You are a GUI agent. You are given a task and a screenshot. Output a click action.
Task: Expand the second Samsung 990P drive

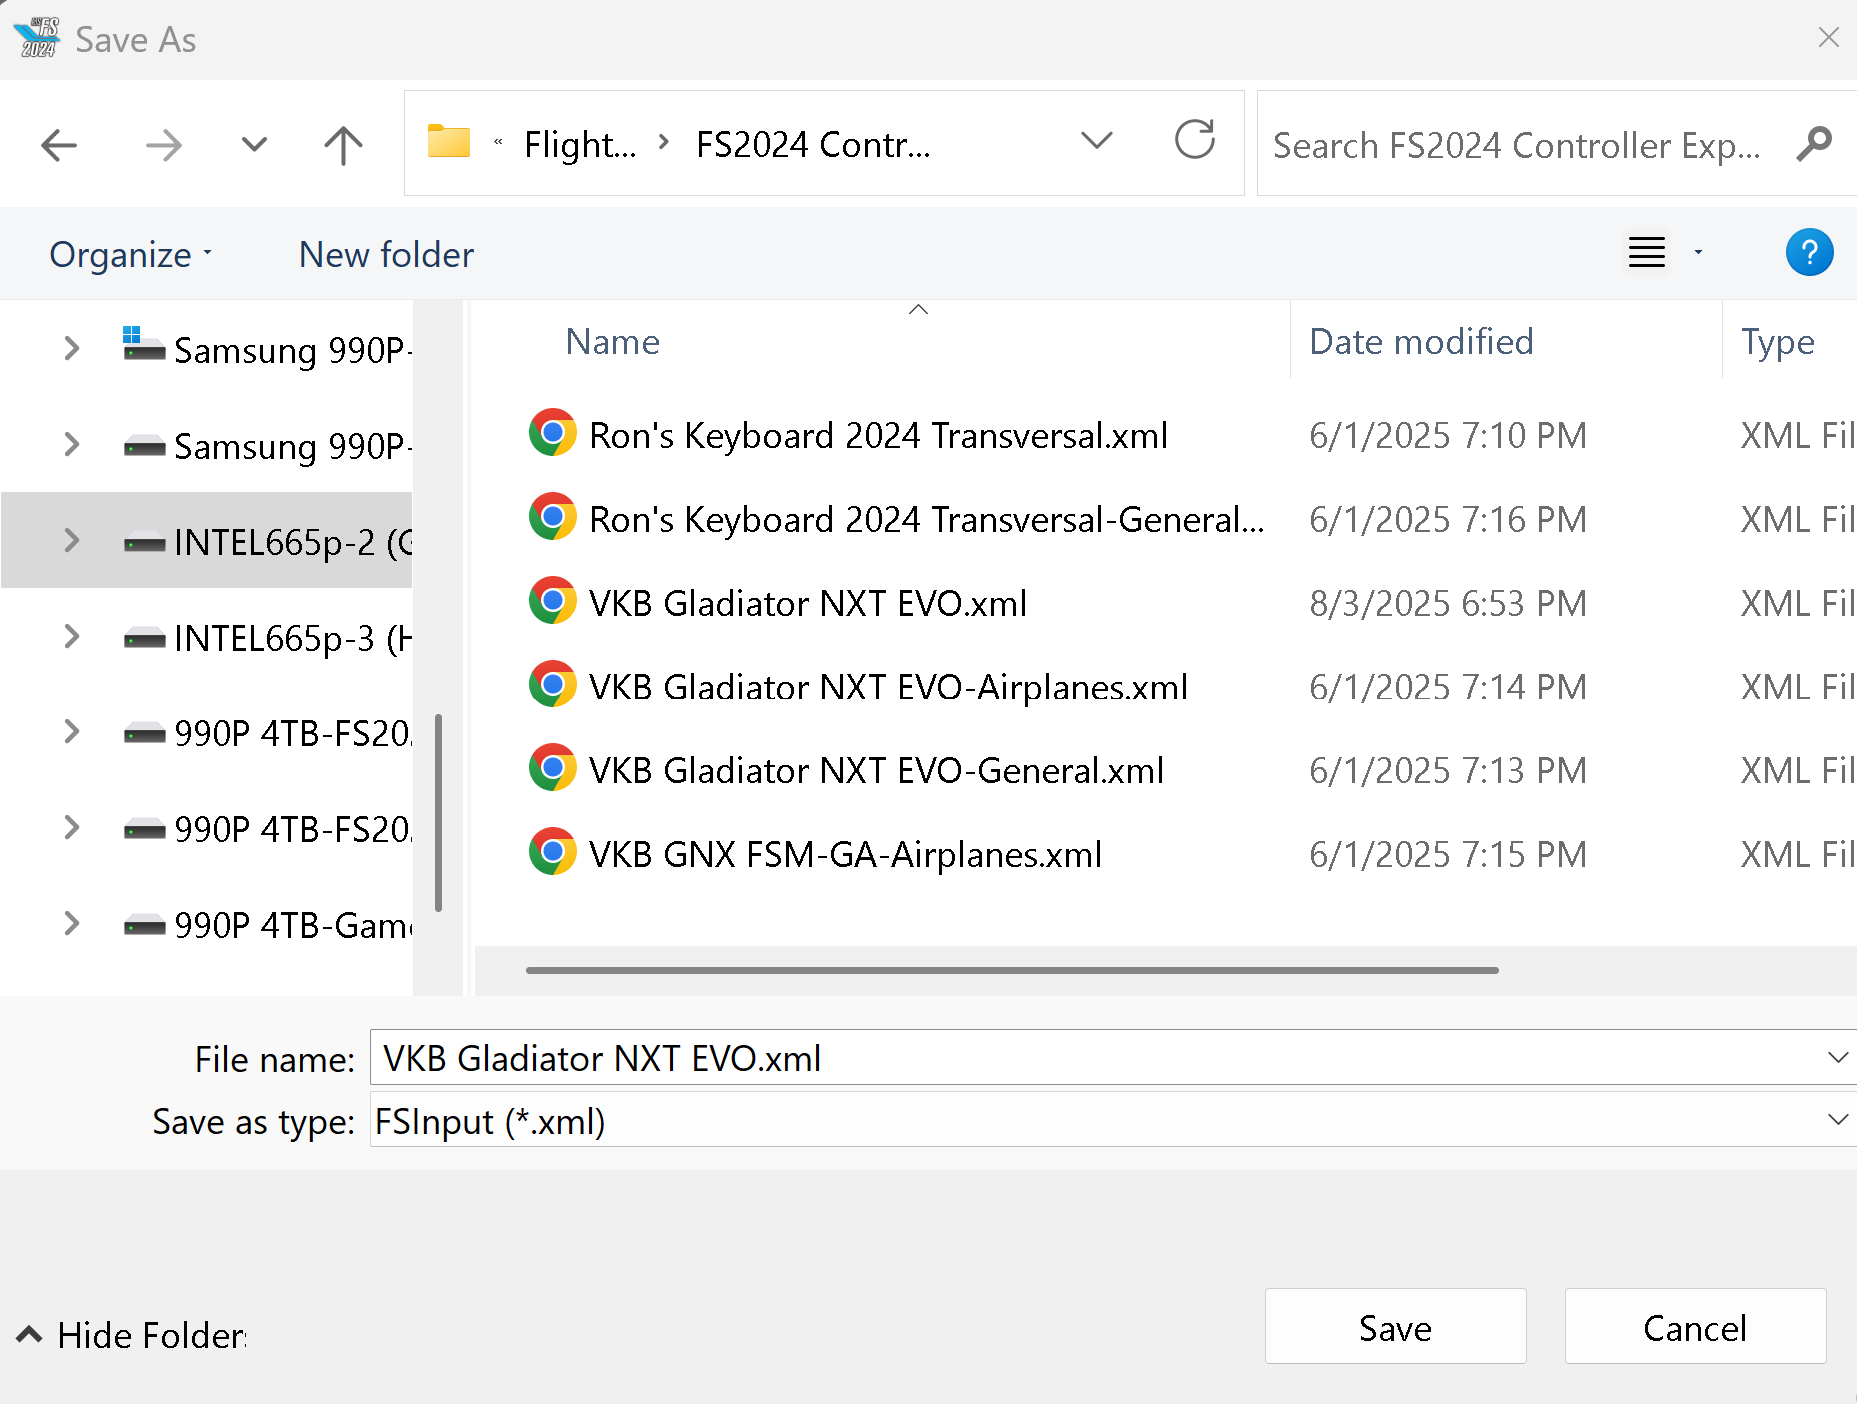pos(71,444)
